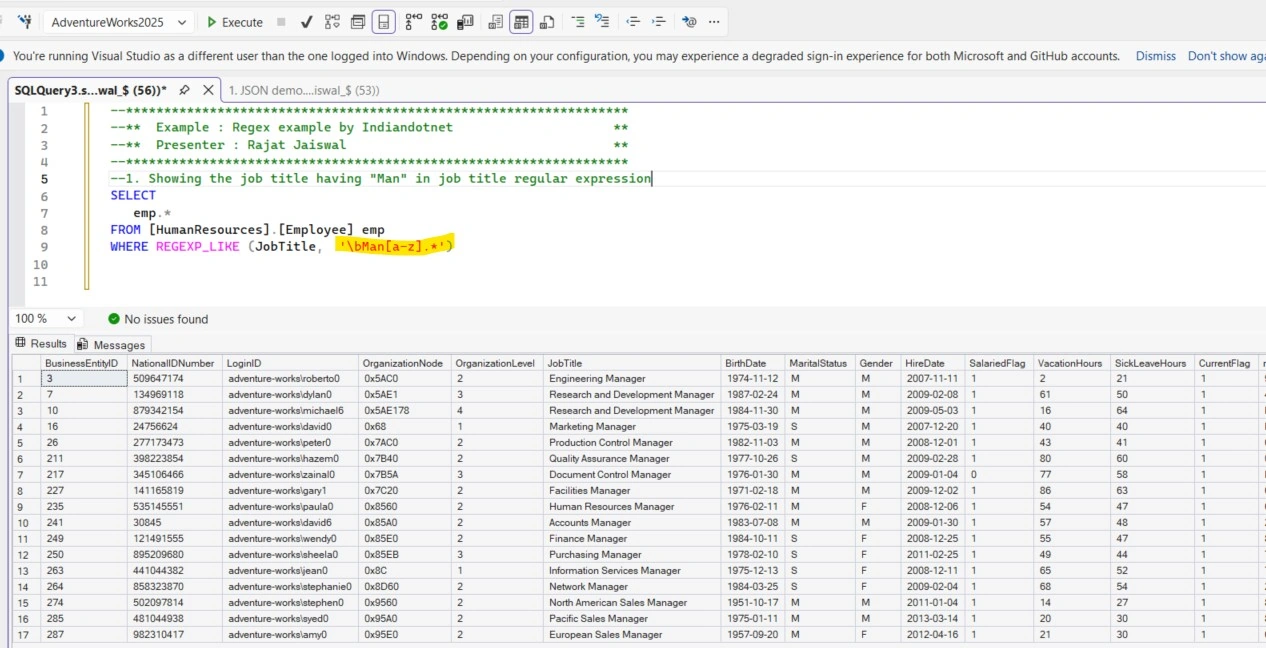This screenshot has width=1266, height=648.
Task: Select the Quality Assurance Manager cell
Action: pyautogui.click(x=631, y=459)
